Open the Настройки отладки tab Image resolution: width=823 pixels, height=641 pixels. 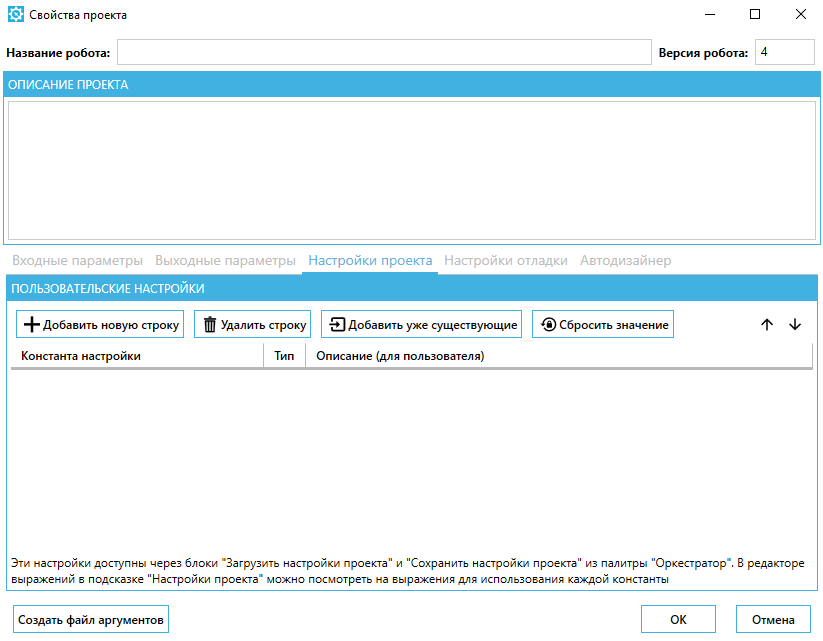click(x=506, y=260)
